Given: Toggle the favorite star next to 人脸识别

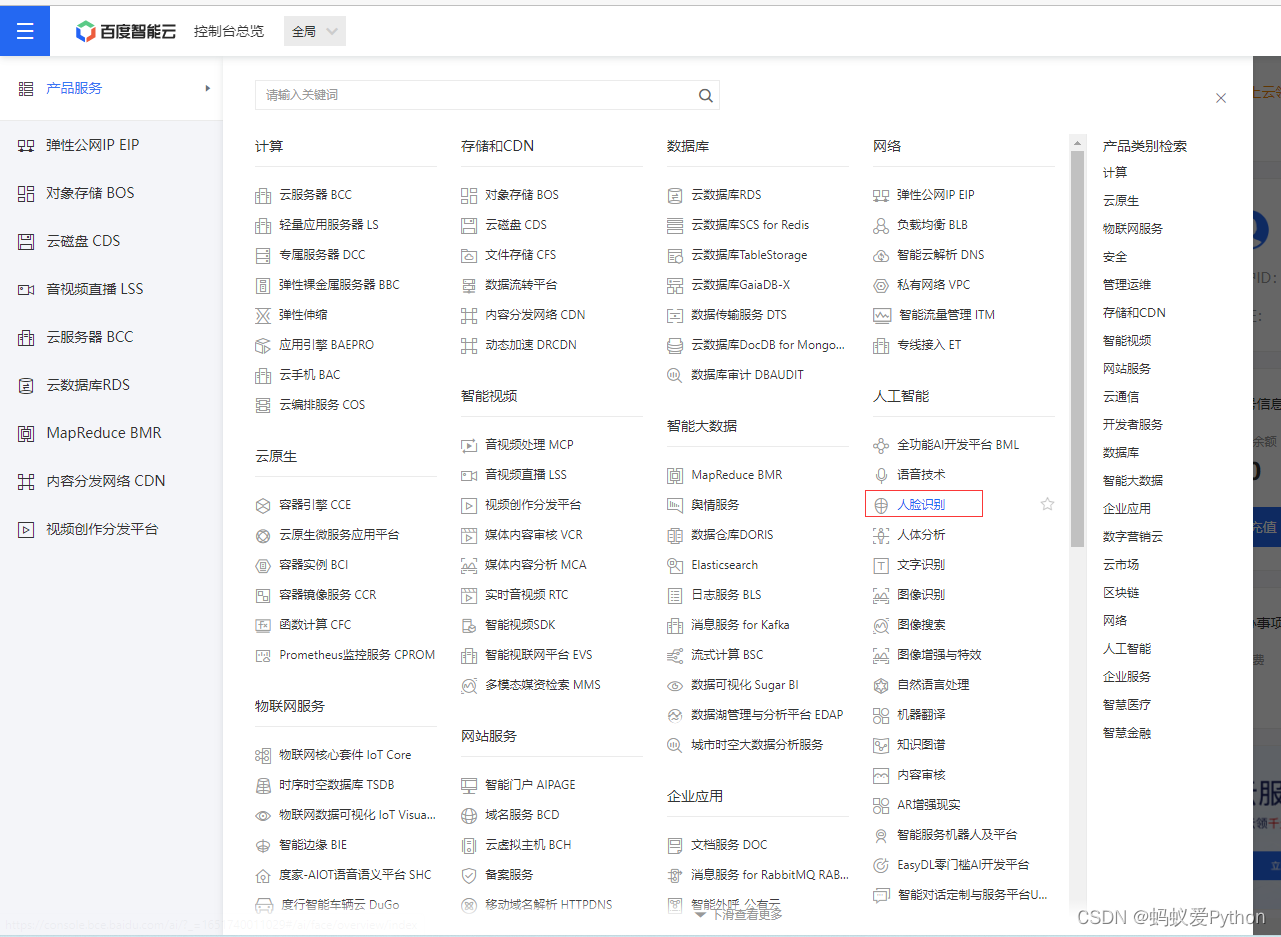Looking at the screenshot, I should [x=1047, y=504].
